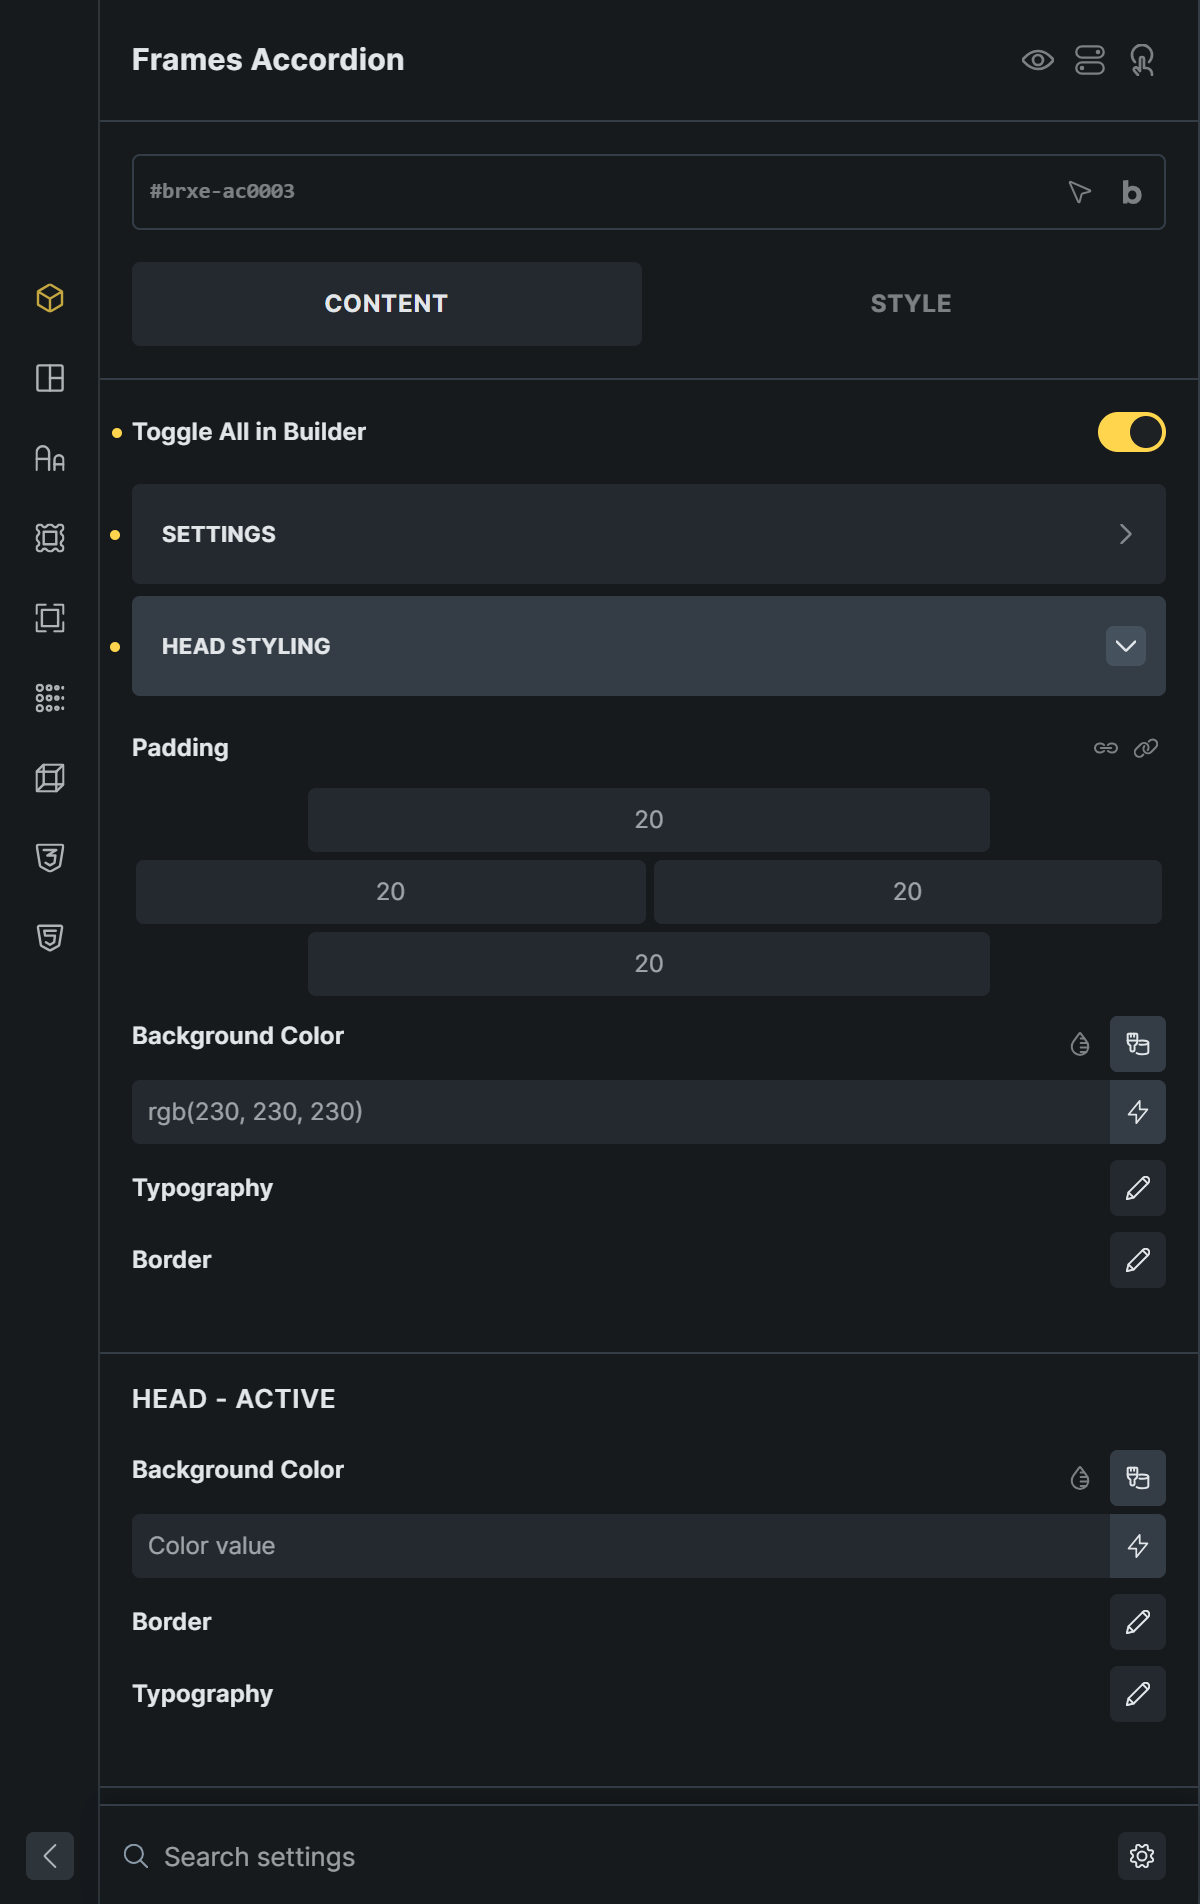This screenshot has width=1200, height=1904.
Task: Collapse sidebar with back arrow button
Action: tap(50, 1856)
